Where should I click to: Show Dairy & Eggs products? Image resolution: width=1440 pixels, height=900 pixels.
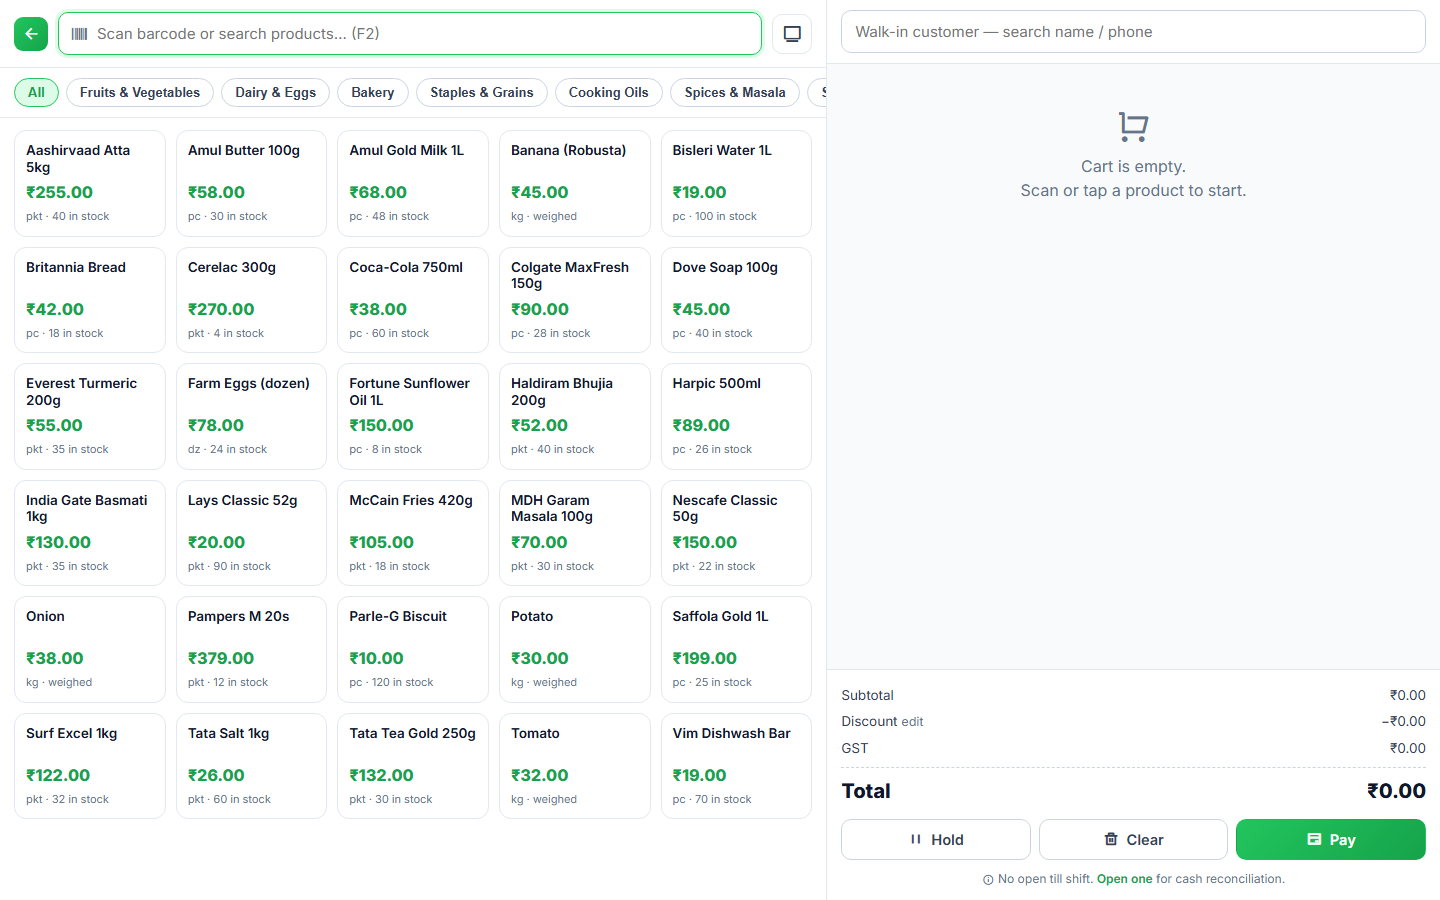pyautogui.click(x=275, y=93)
